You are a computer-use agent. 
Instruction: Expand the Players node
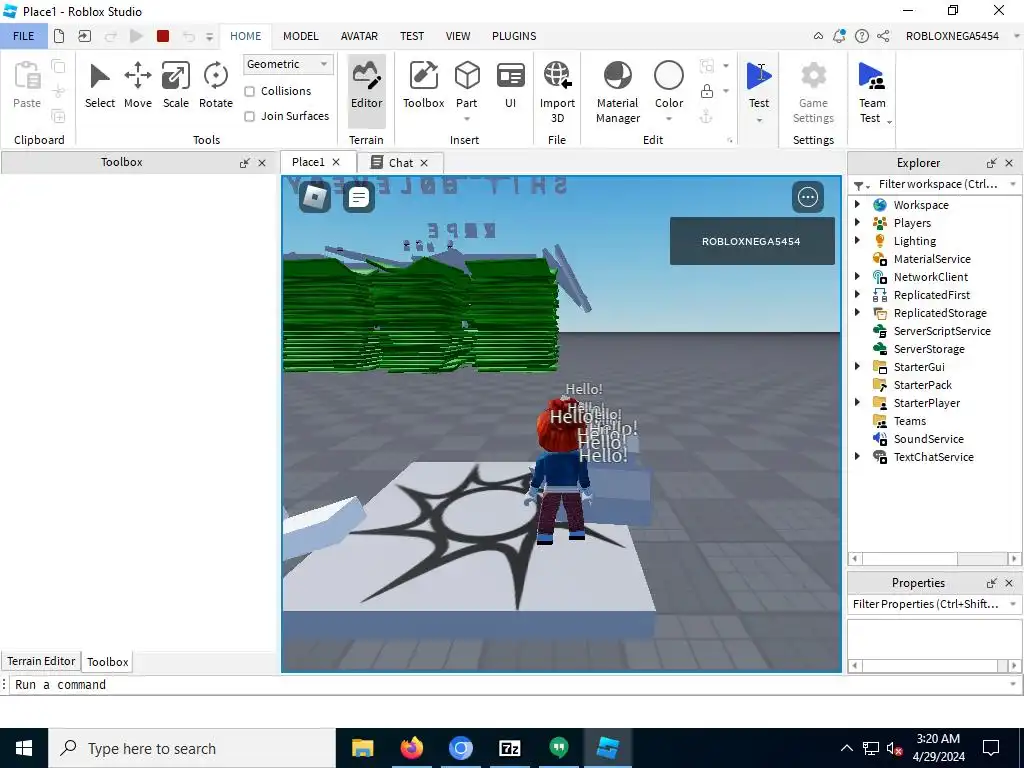click(857, 223)
